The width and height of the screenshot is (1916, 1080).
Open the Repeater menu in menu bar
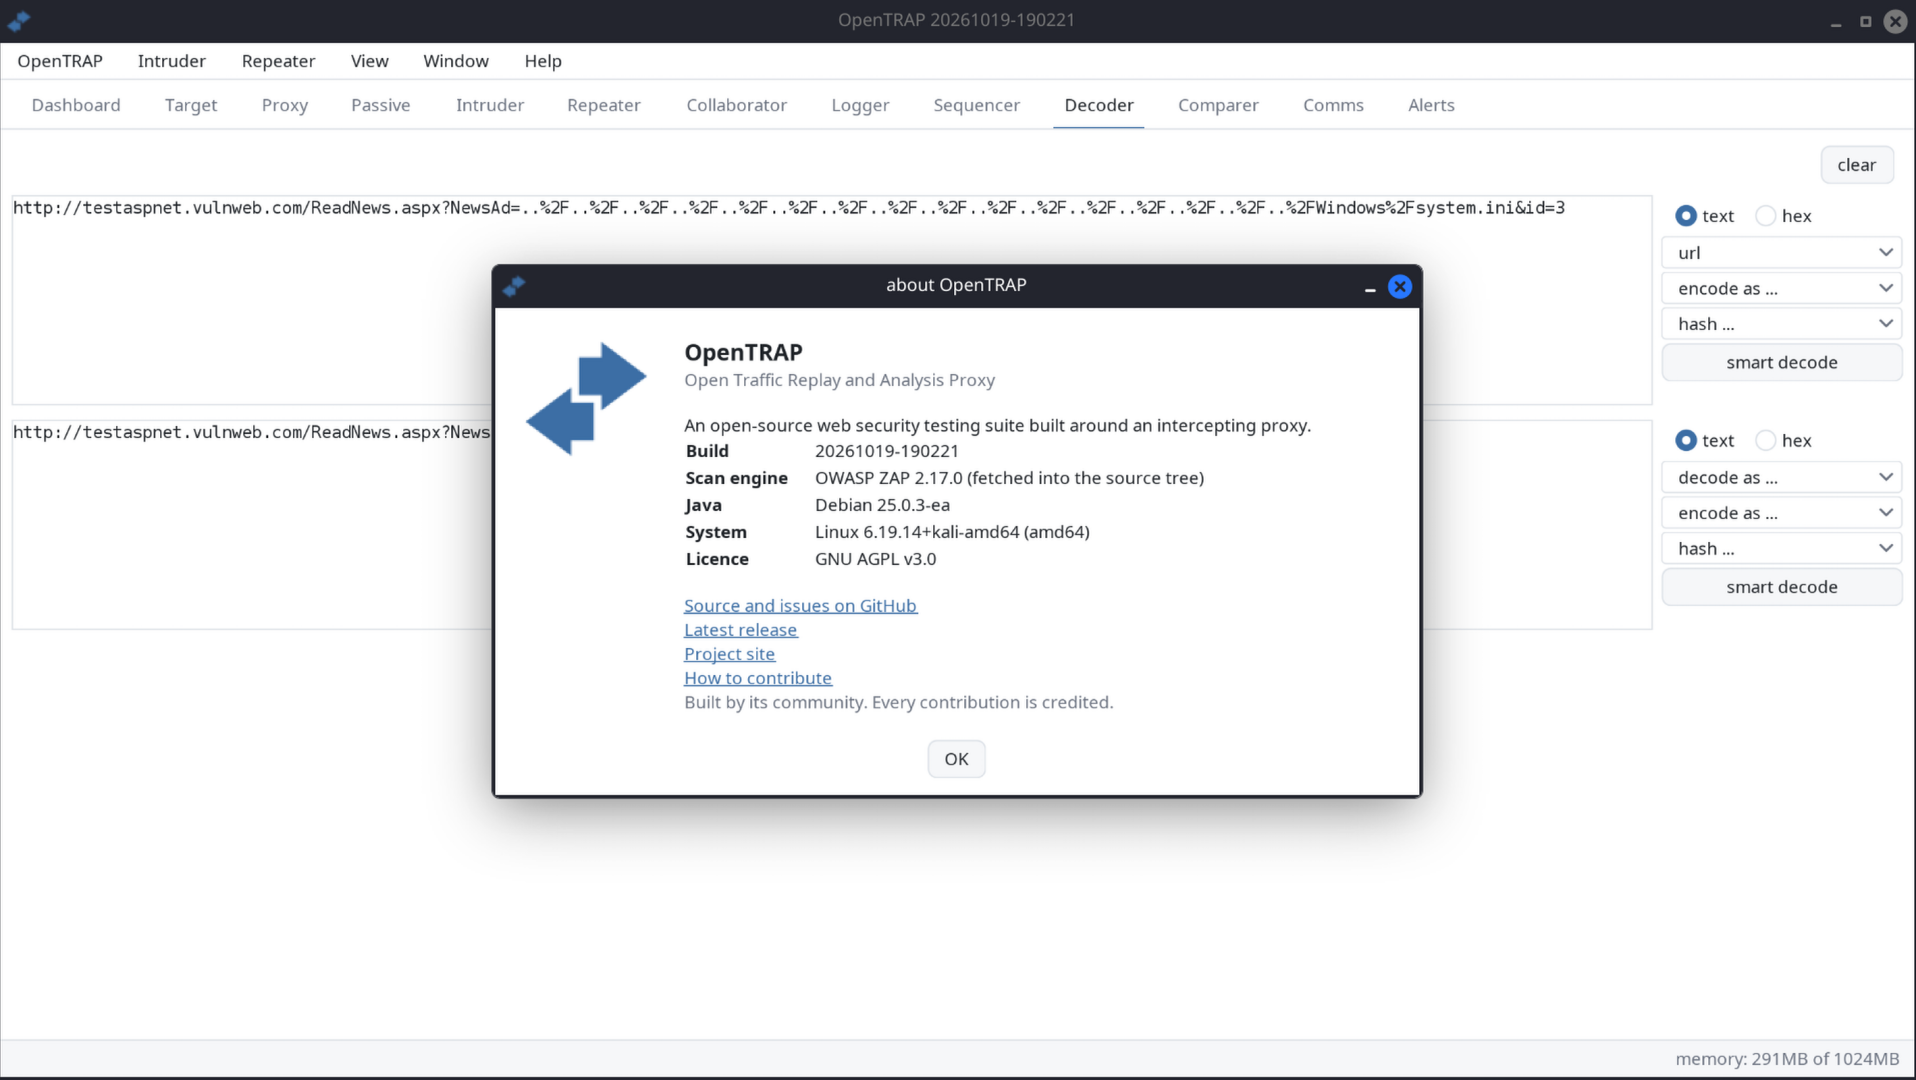click(x=278, y=61)
